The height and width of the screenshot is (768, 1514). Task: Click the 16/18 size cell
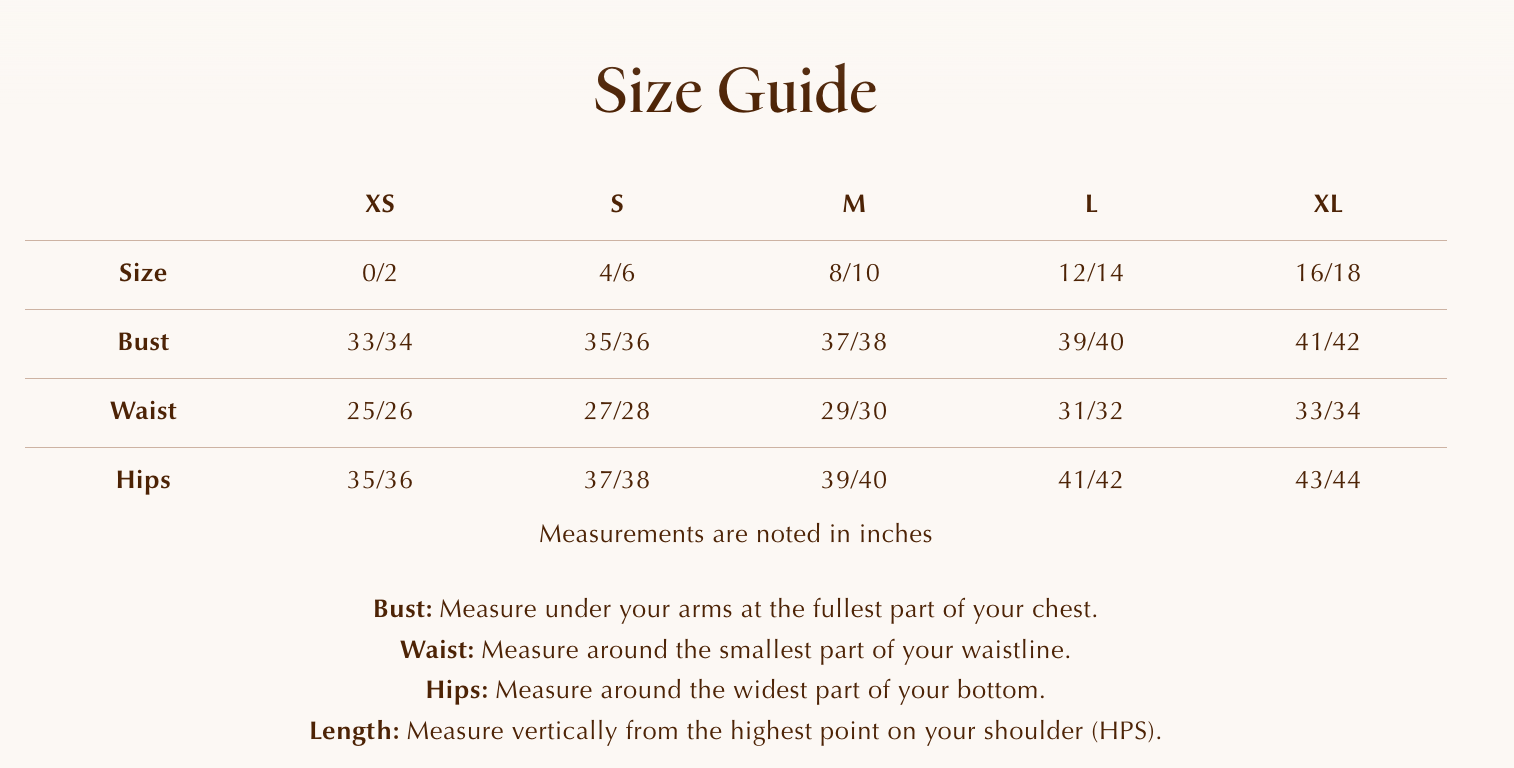coord(1328,273)
